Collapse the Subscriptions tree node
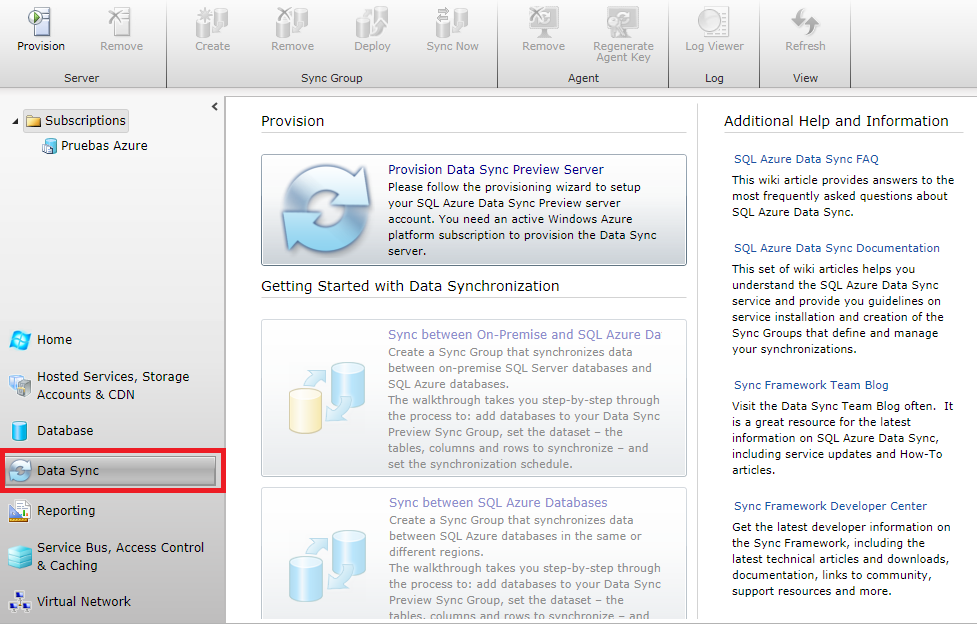 [15, 122]
